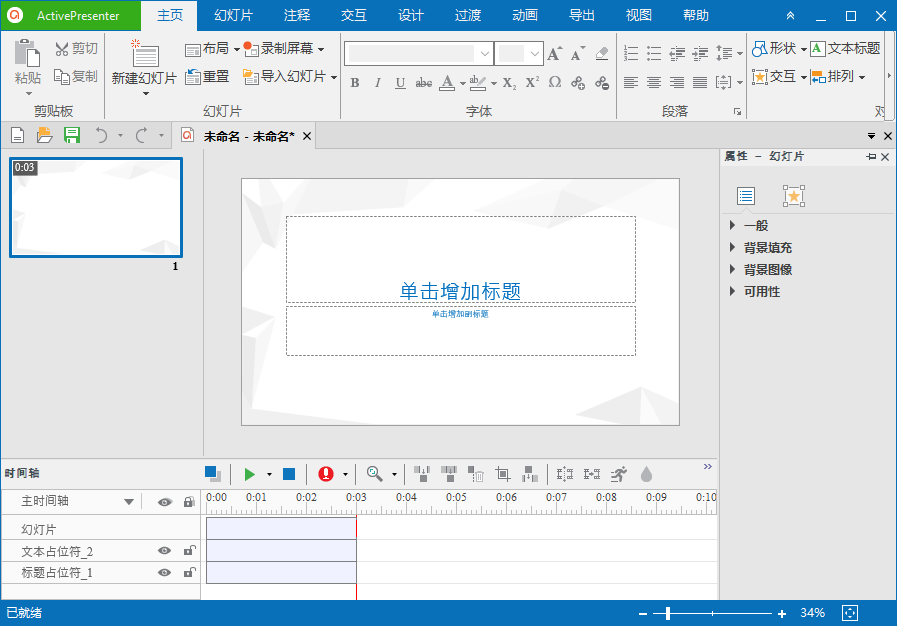Start recording narration red button
This screenshot has width=897, height=626.
(326, 474)
